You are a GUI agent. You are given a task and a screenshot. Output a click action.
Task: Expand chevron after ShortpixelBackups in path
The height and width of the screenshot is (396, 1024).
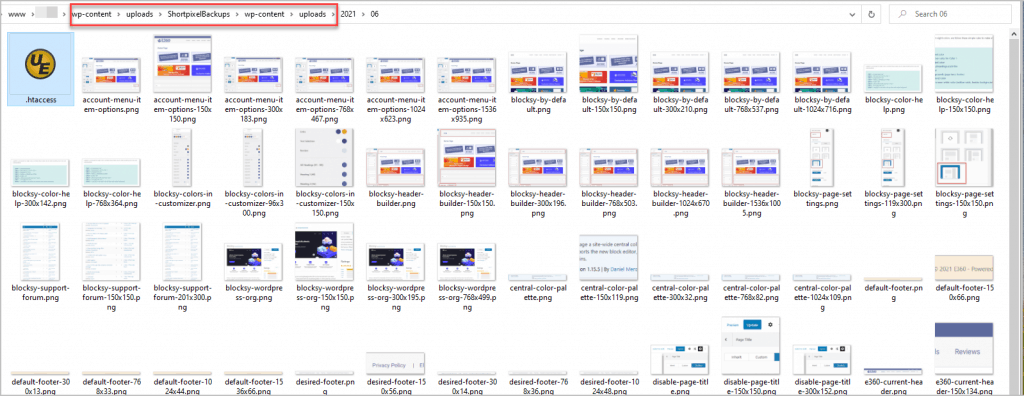[236, 14]
